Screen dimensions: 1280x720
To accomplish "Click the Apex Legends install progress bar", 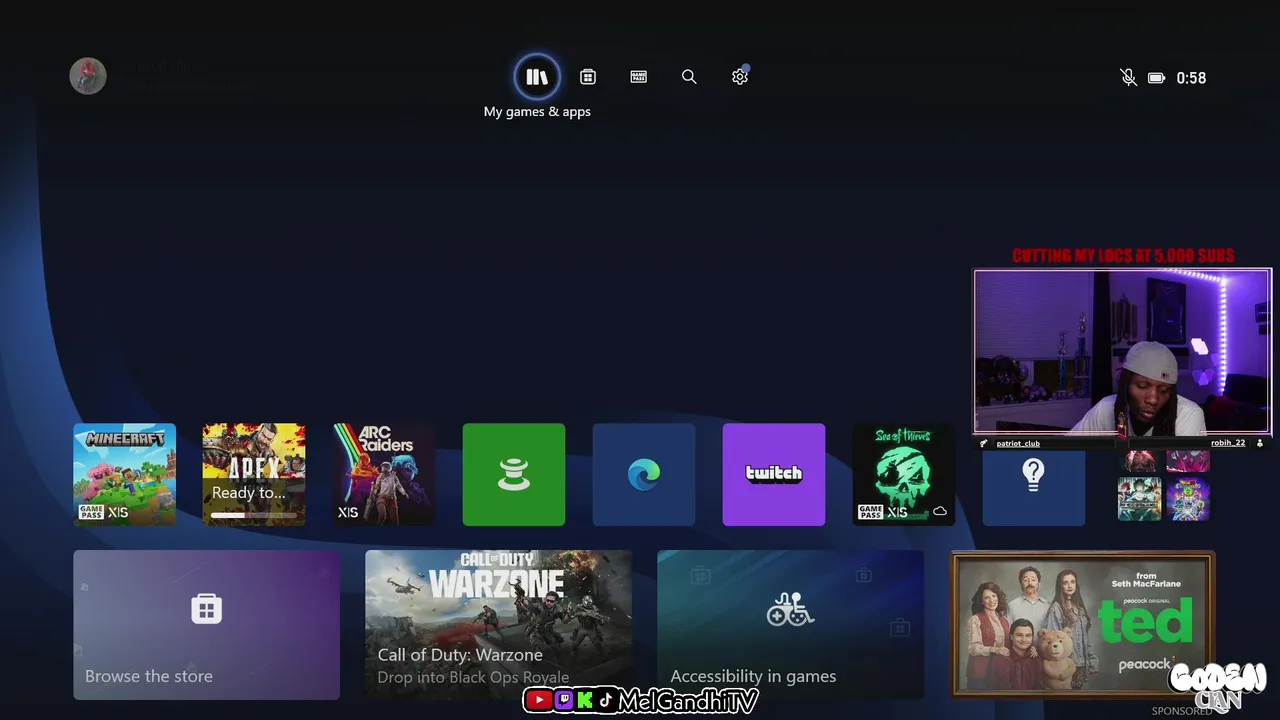I will pos(254,515).
